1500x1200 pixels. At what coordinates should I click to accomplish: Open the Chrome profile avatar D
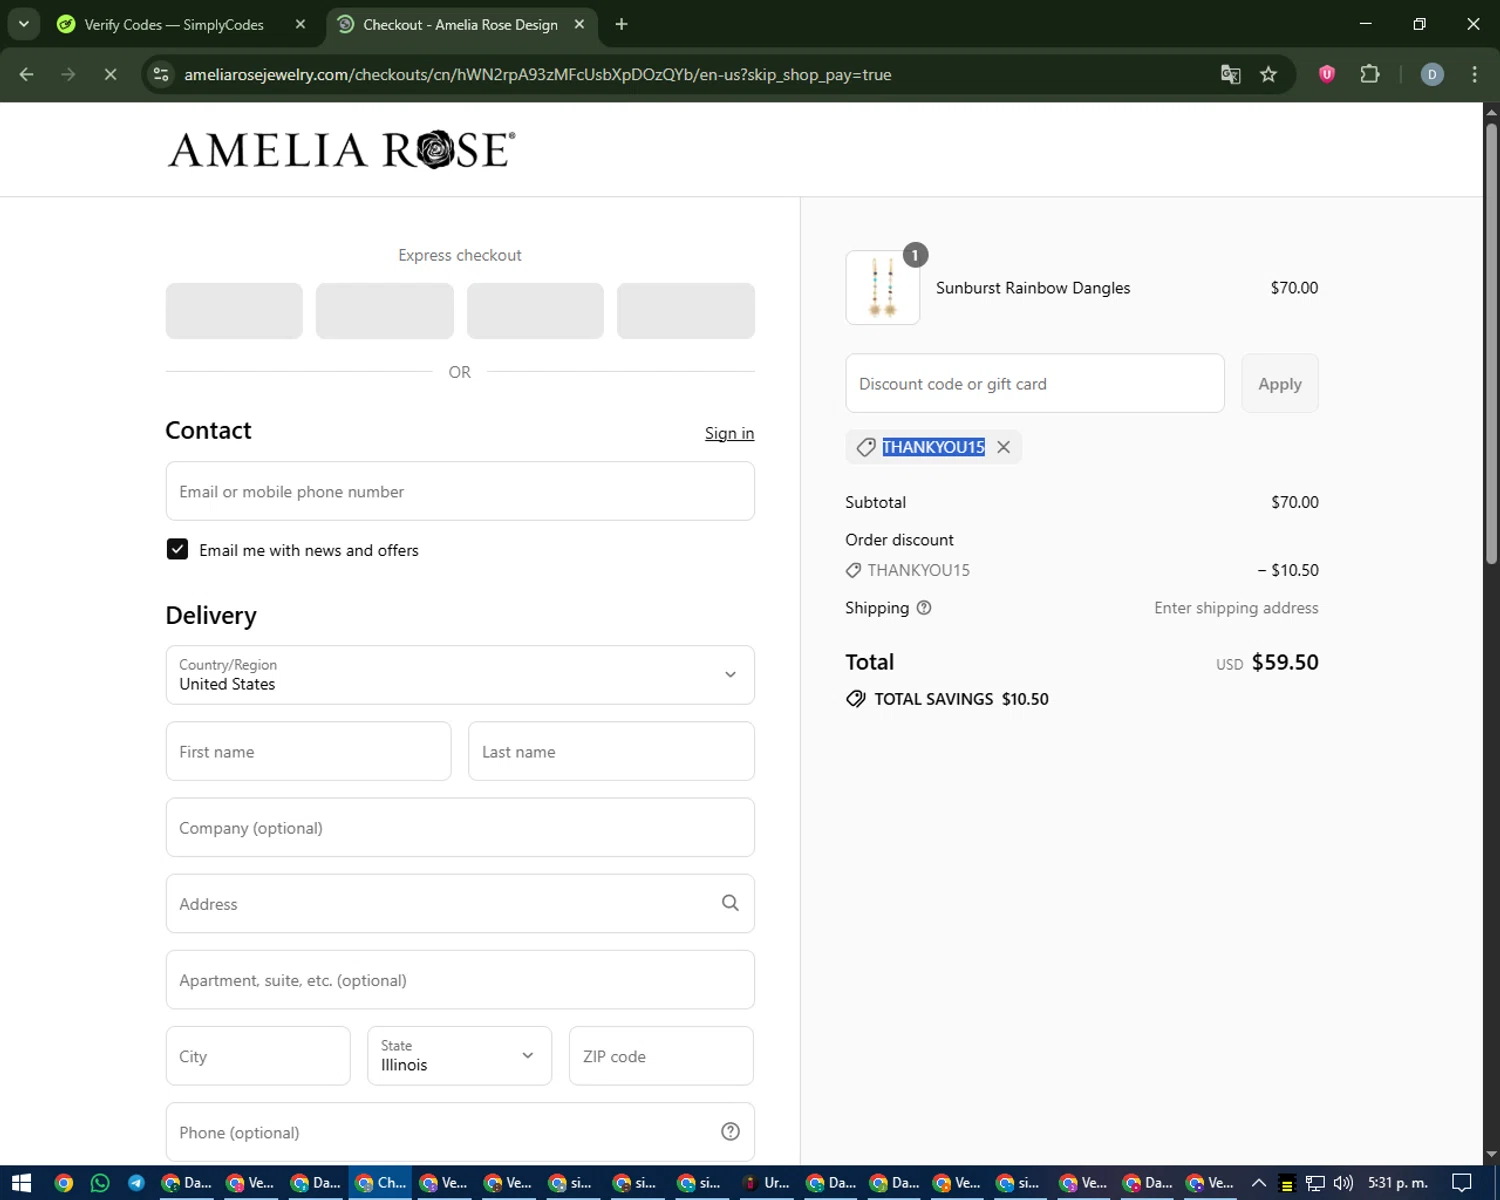click(1432, 74)
